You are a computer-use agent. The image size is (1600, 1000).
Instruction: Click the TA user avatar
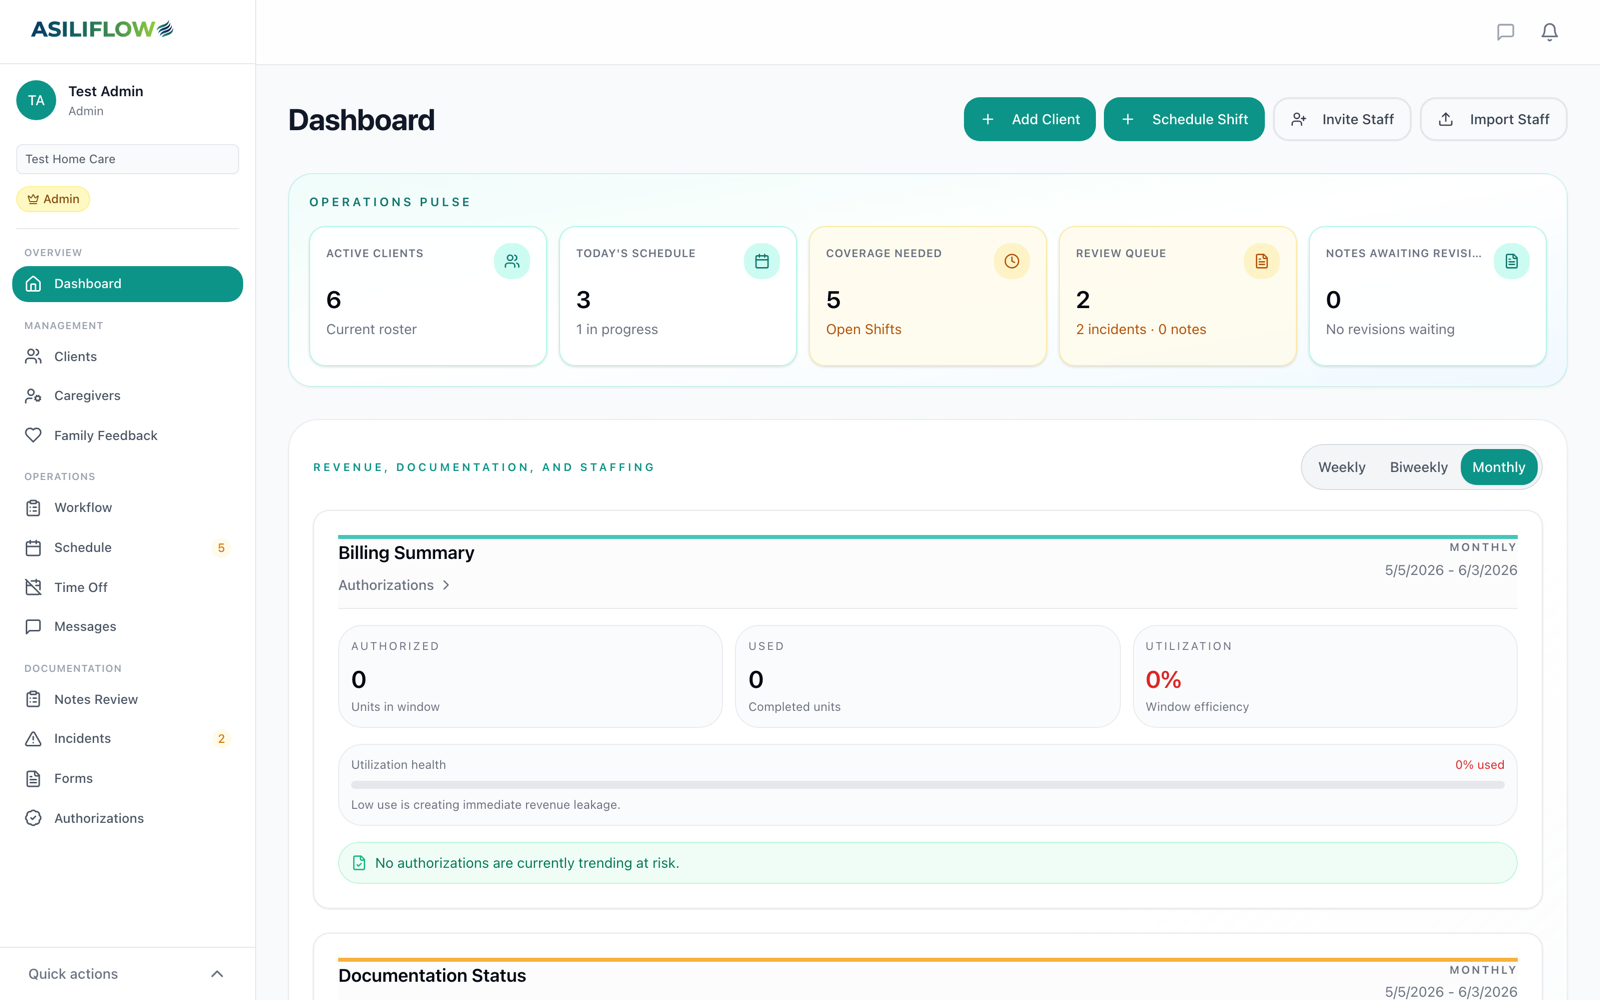coord(36,100)
